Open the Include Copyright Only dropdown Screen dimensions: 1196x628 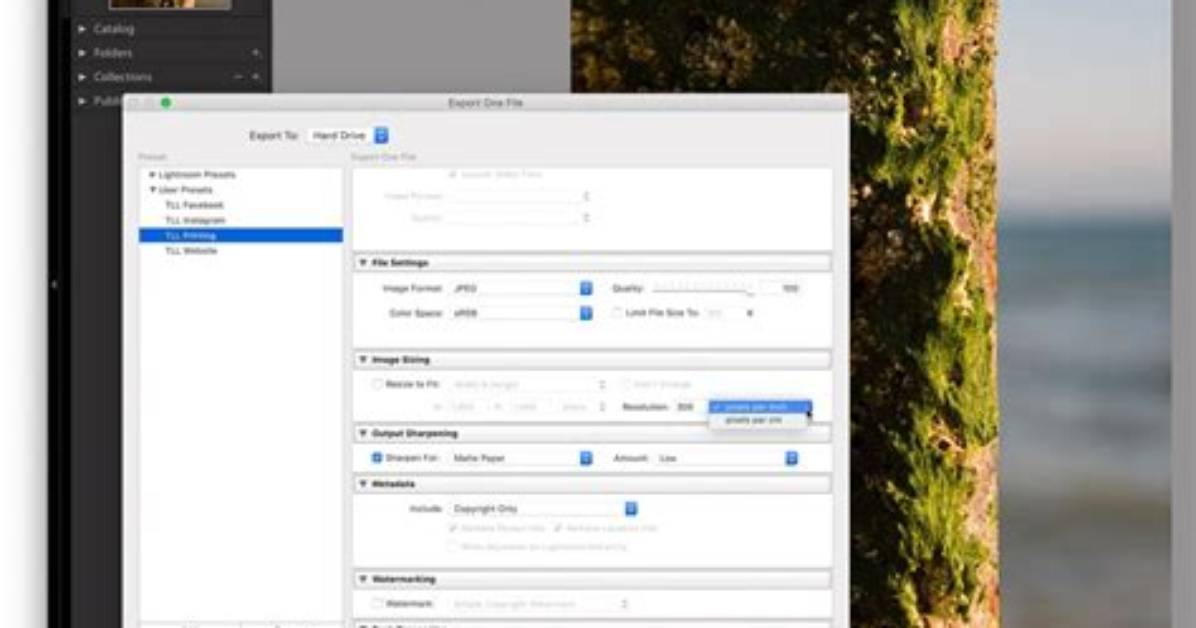[544, 509]
